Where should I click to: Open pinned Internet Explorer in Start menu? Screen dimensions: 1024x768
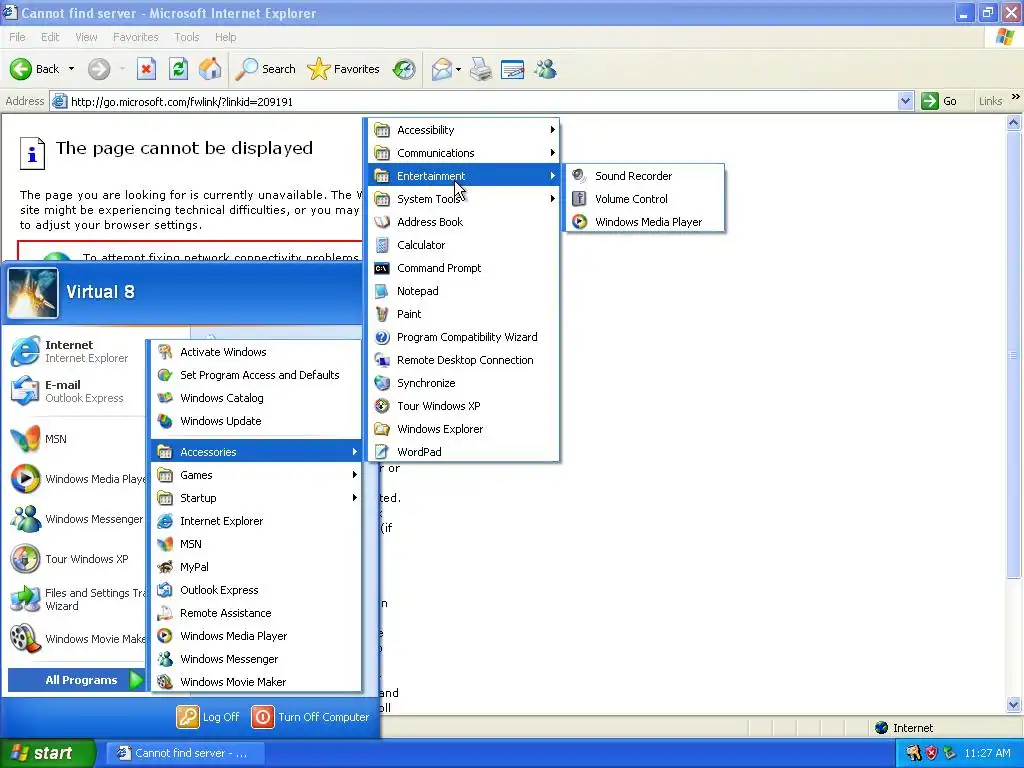[75, 351]
